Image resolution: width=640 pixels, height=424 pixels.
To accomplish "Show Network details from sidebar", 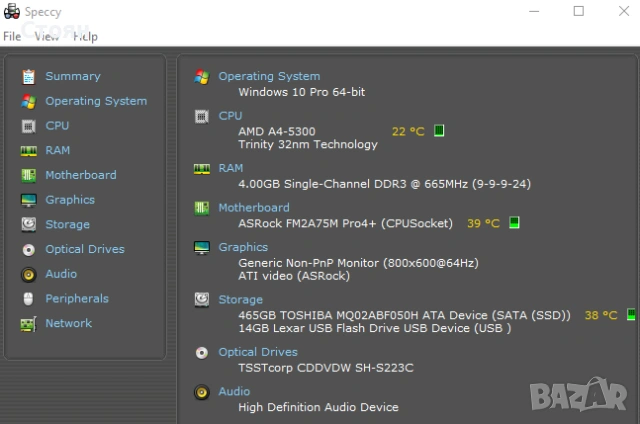I will pyautogui.click(x=69, y=323).
